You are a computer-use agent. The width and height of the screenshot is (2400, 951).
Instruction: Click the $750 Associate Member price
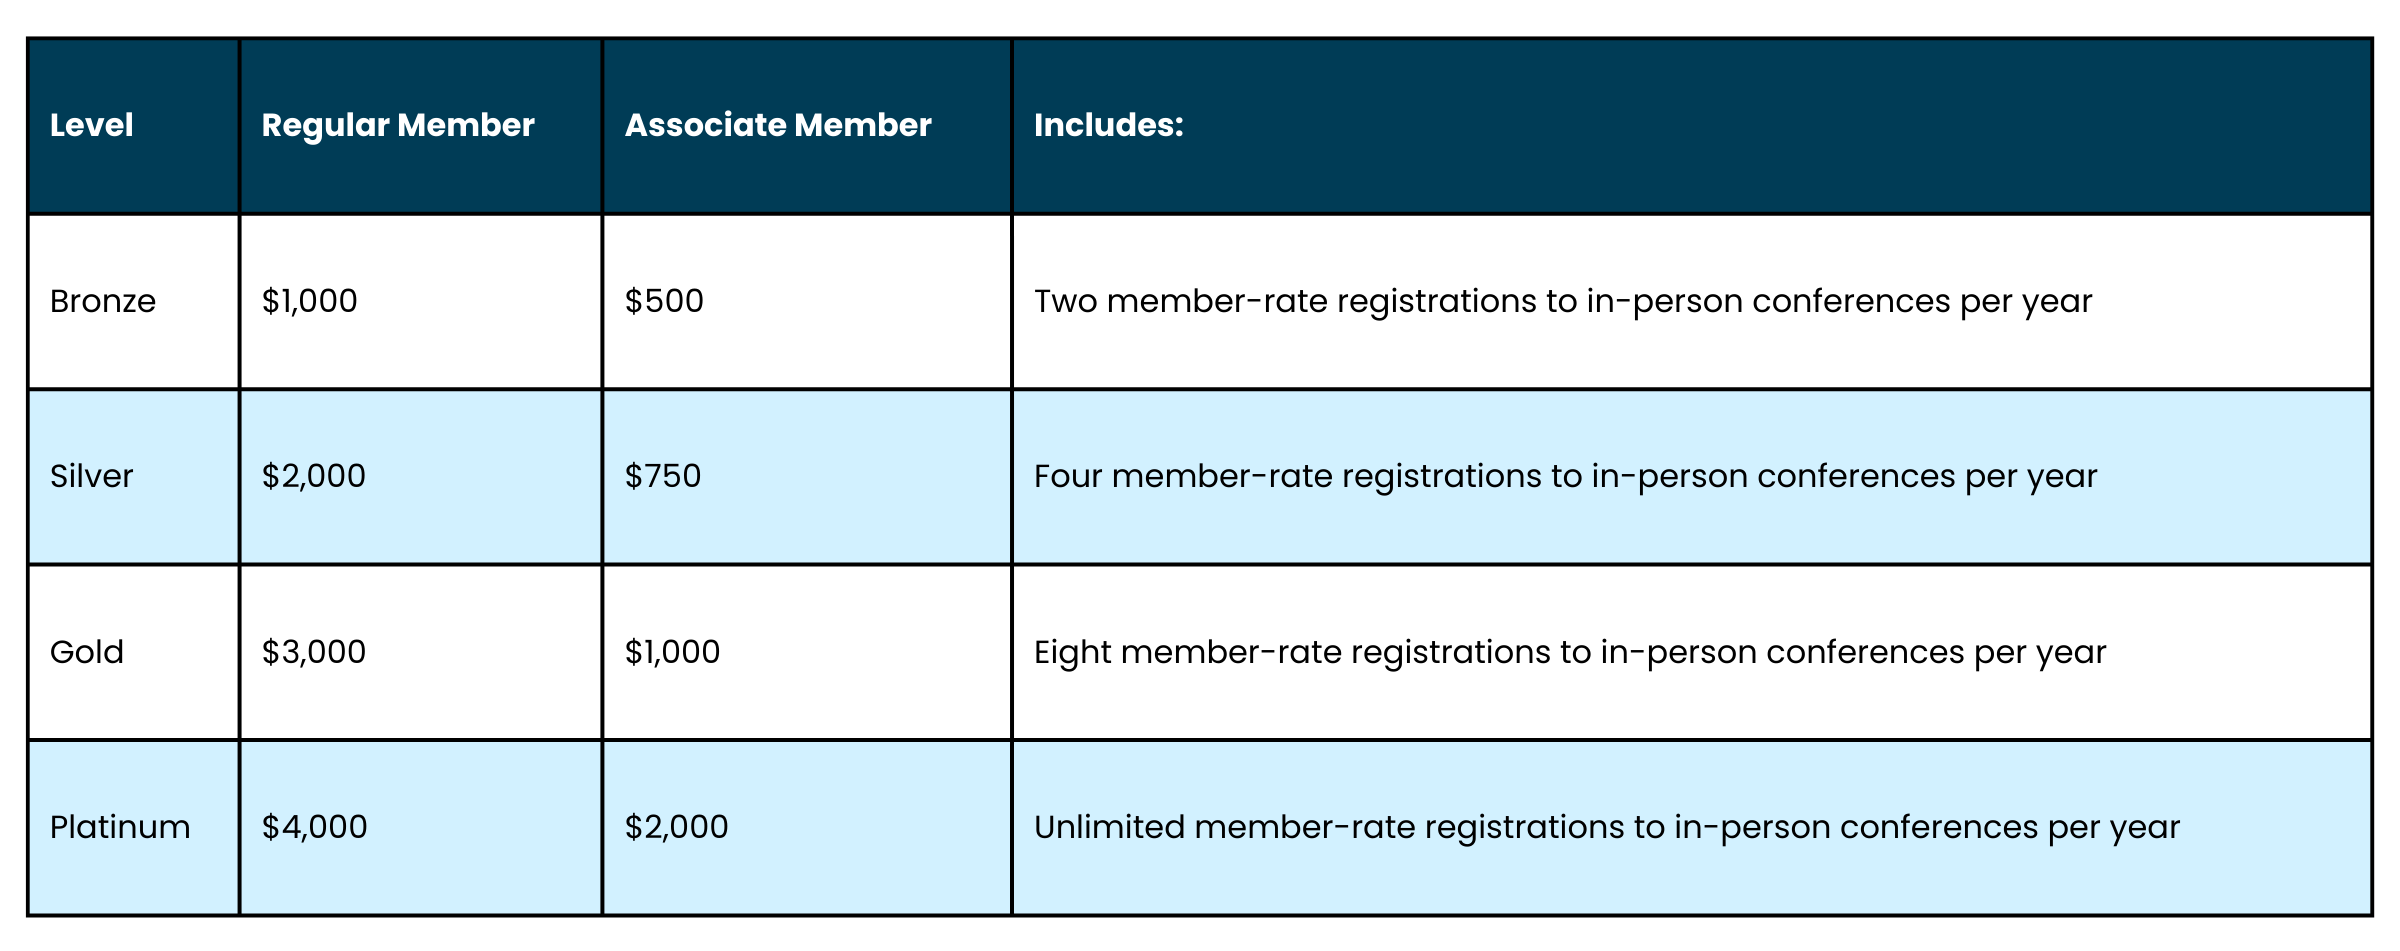click(663, 476)
